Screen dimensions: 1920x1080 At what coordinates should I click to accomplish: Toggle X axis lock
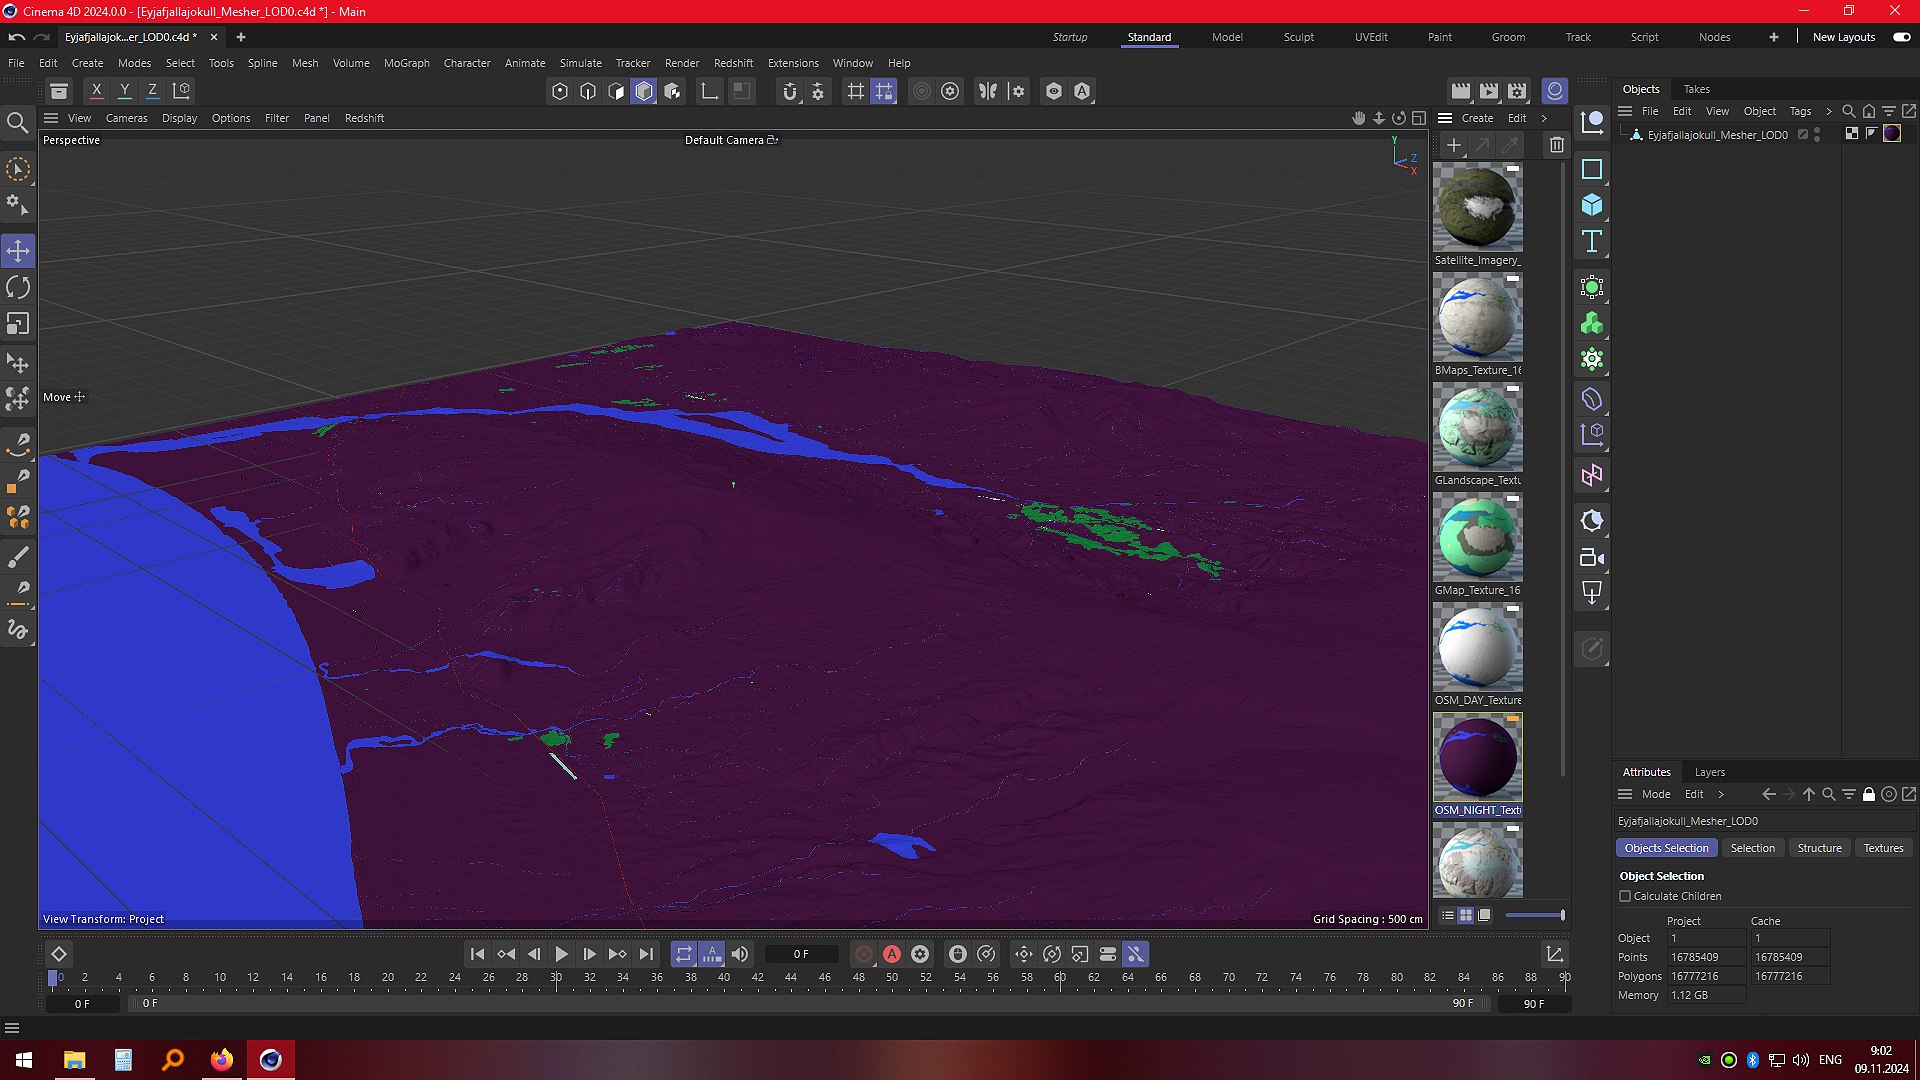(x=96, y=91)
